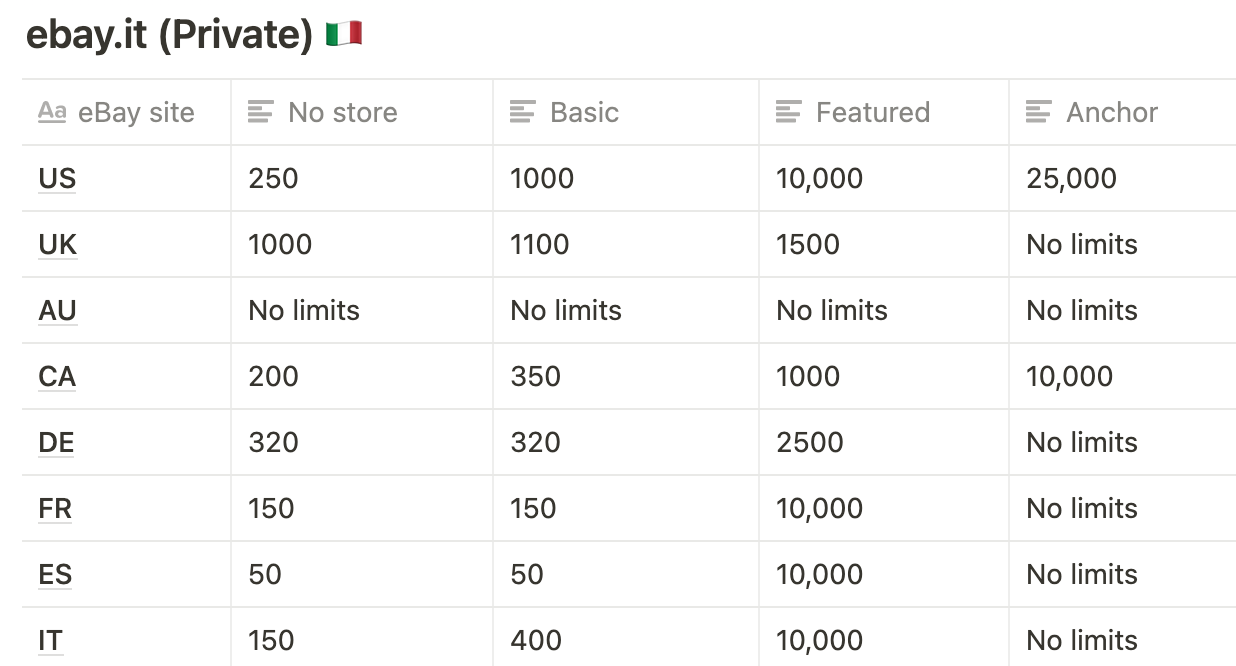The height and width of the screenshot is (666, 1236).
Task: Open the AU row page
Action: pos(57,310)
